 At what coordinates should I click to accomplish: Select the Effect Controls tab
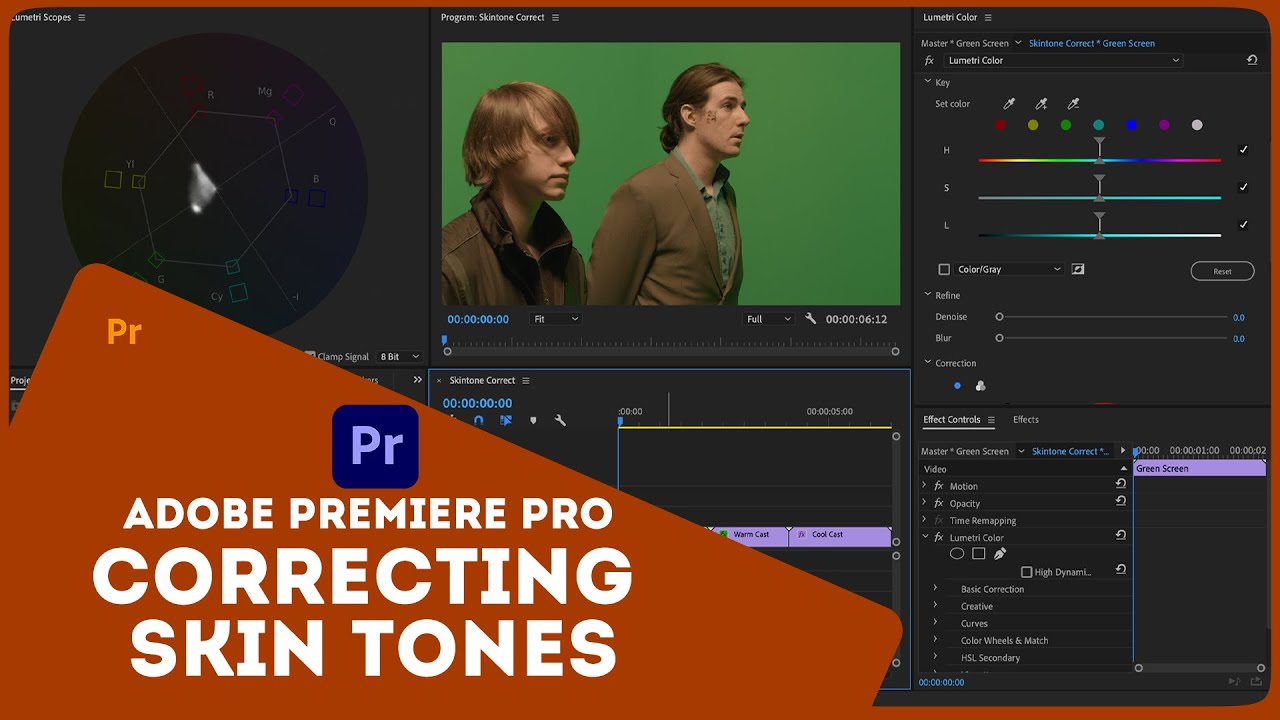(952, 420)
